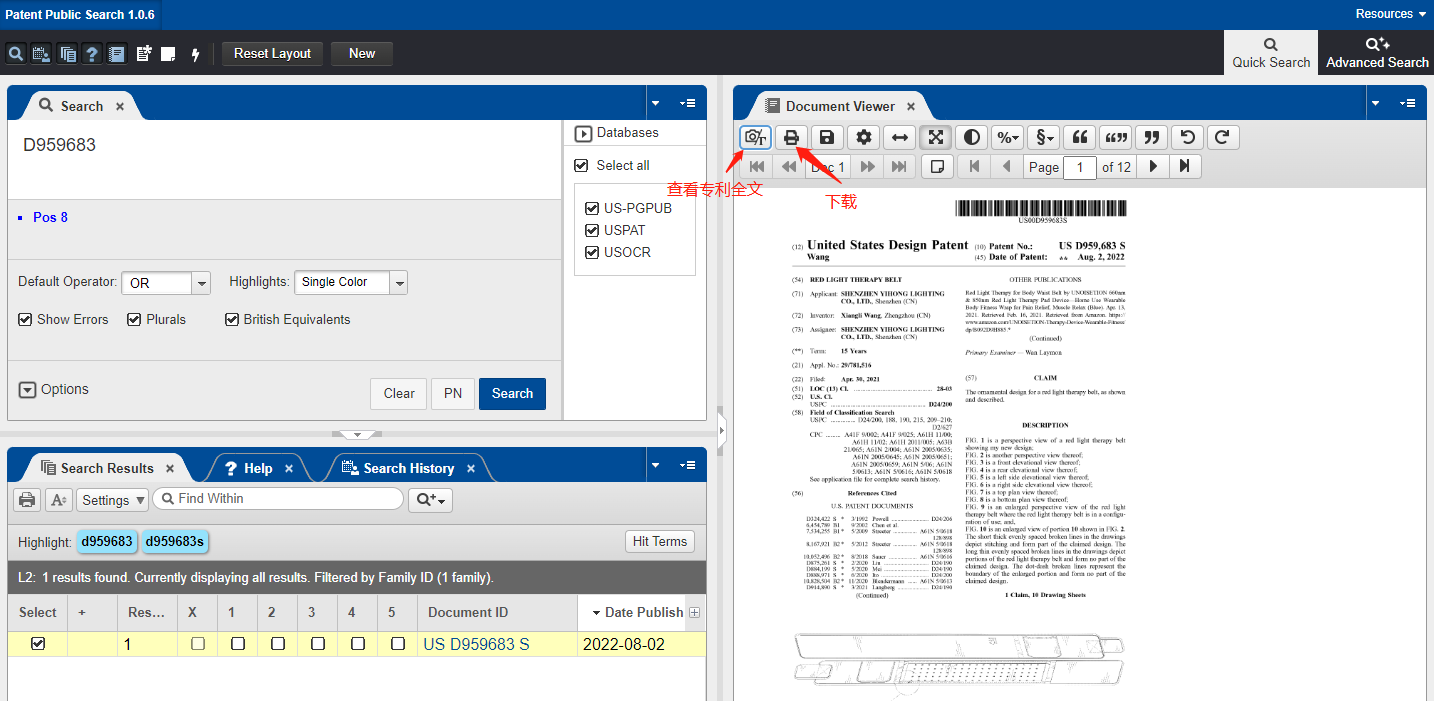1434x701 pixels.
Task: Click the fit-to-width double arrow icon
Action: [899, 137]
